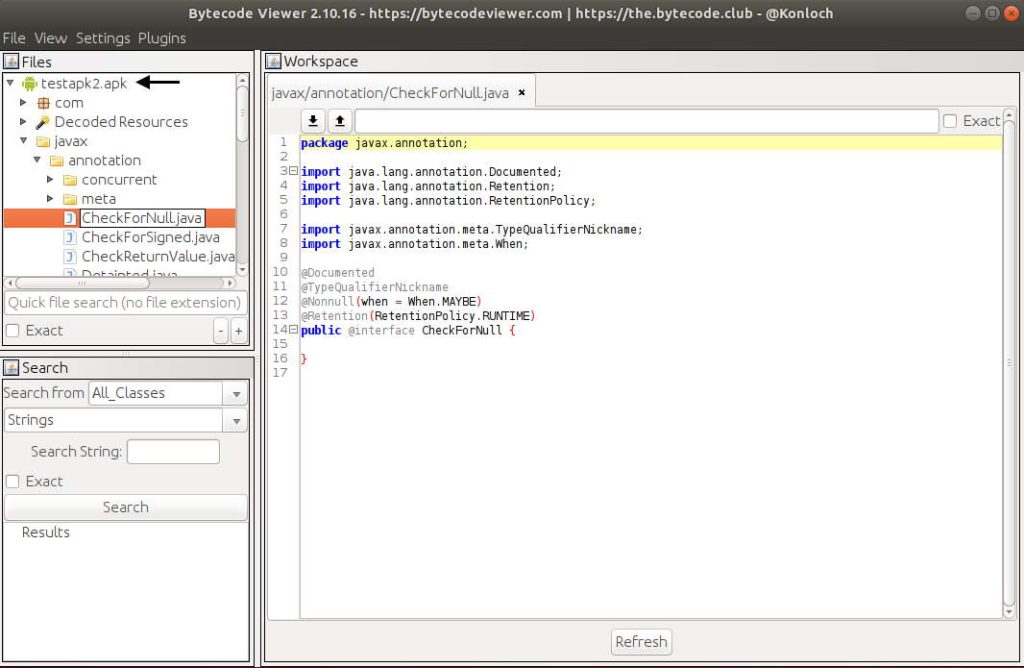1024x668 pixels.
Task: Click the plus button in Files panel
Action: [x=238, y=331]
